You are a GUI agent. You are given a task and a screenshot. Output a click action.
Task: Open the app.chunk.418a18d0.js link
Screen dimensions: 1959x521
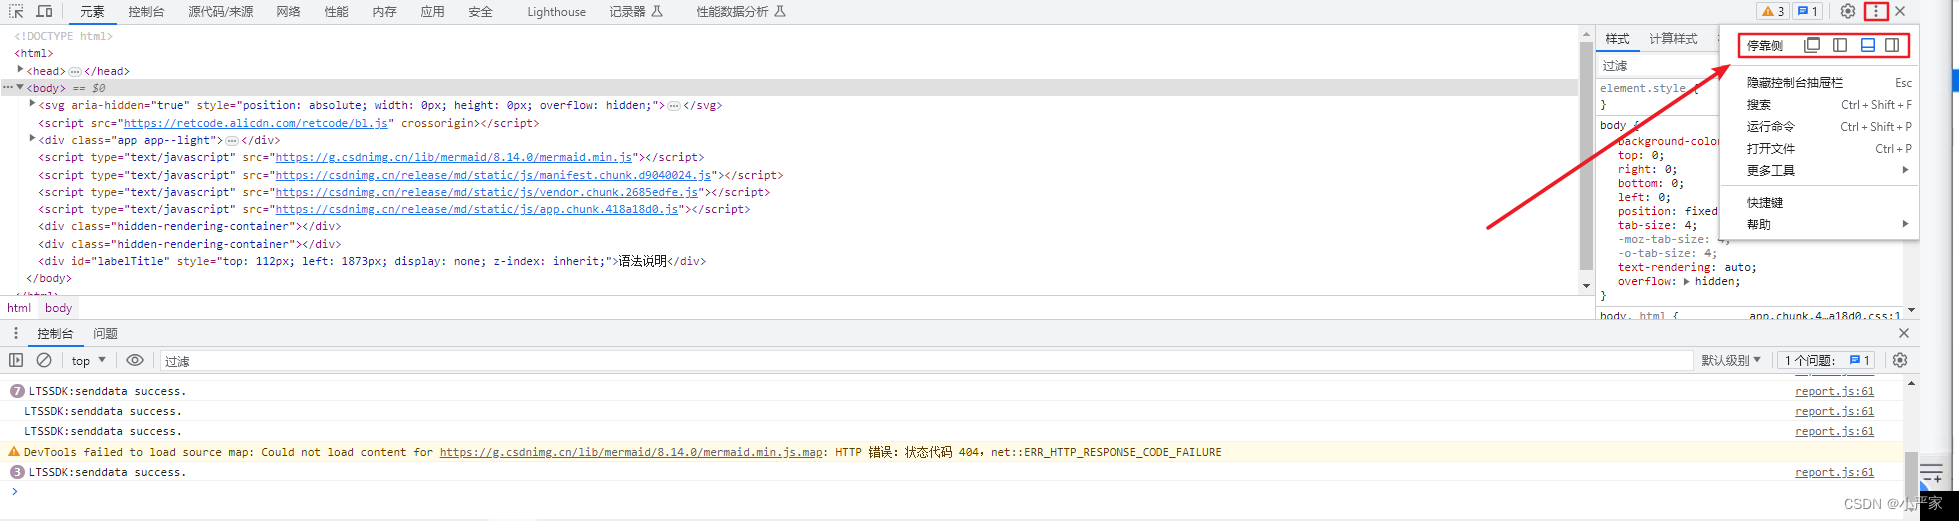tap(477, 209)
